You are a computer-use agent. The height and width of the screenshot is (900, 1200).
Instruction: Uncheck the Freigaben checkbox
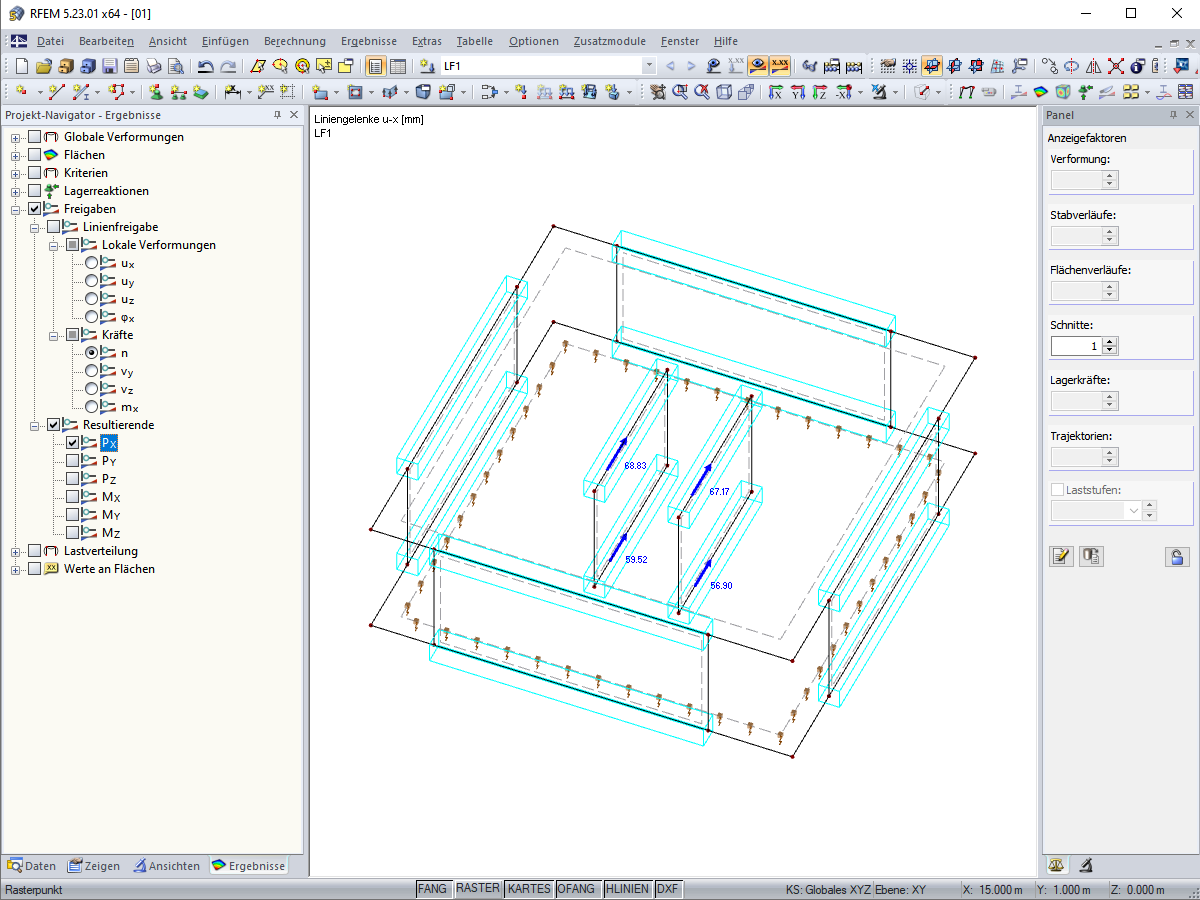pyautogui.click(x=35, y=209)
